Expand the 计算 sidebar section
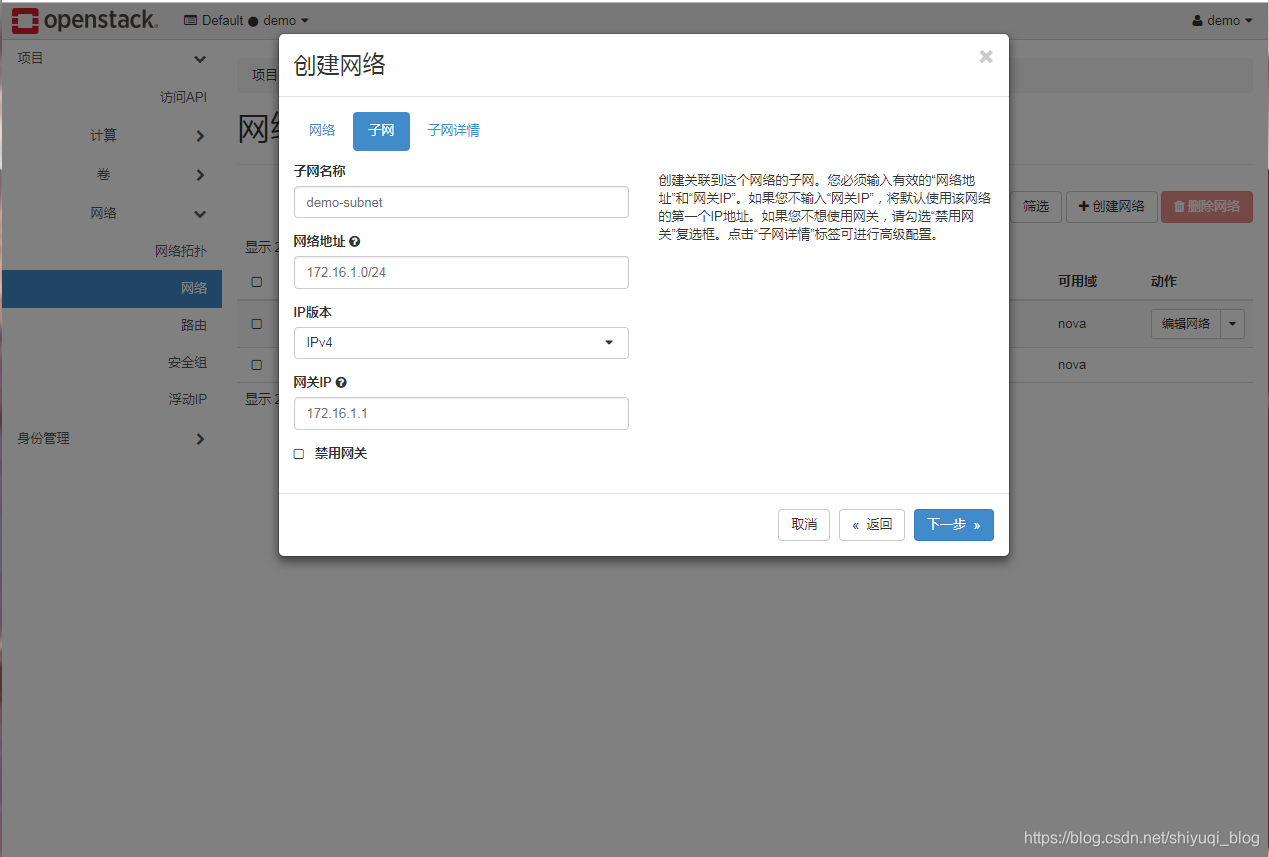Screen dimensions: 1269x857 coord(111,135)
